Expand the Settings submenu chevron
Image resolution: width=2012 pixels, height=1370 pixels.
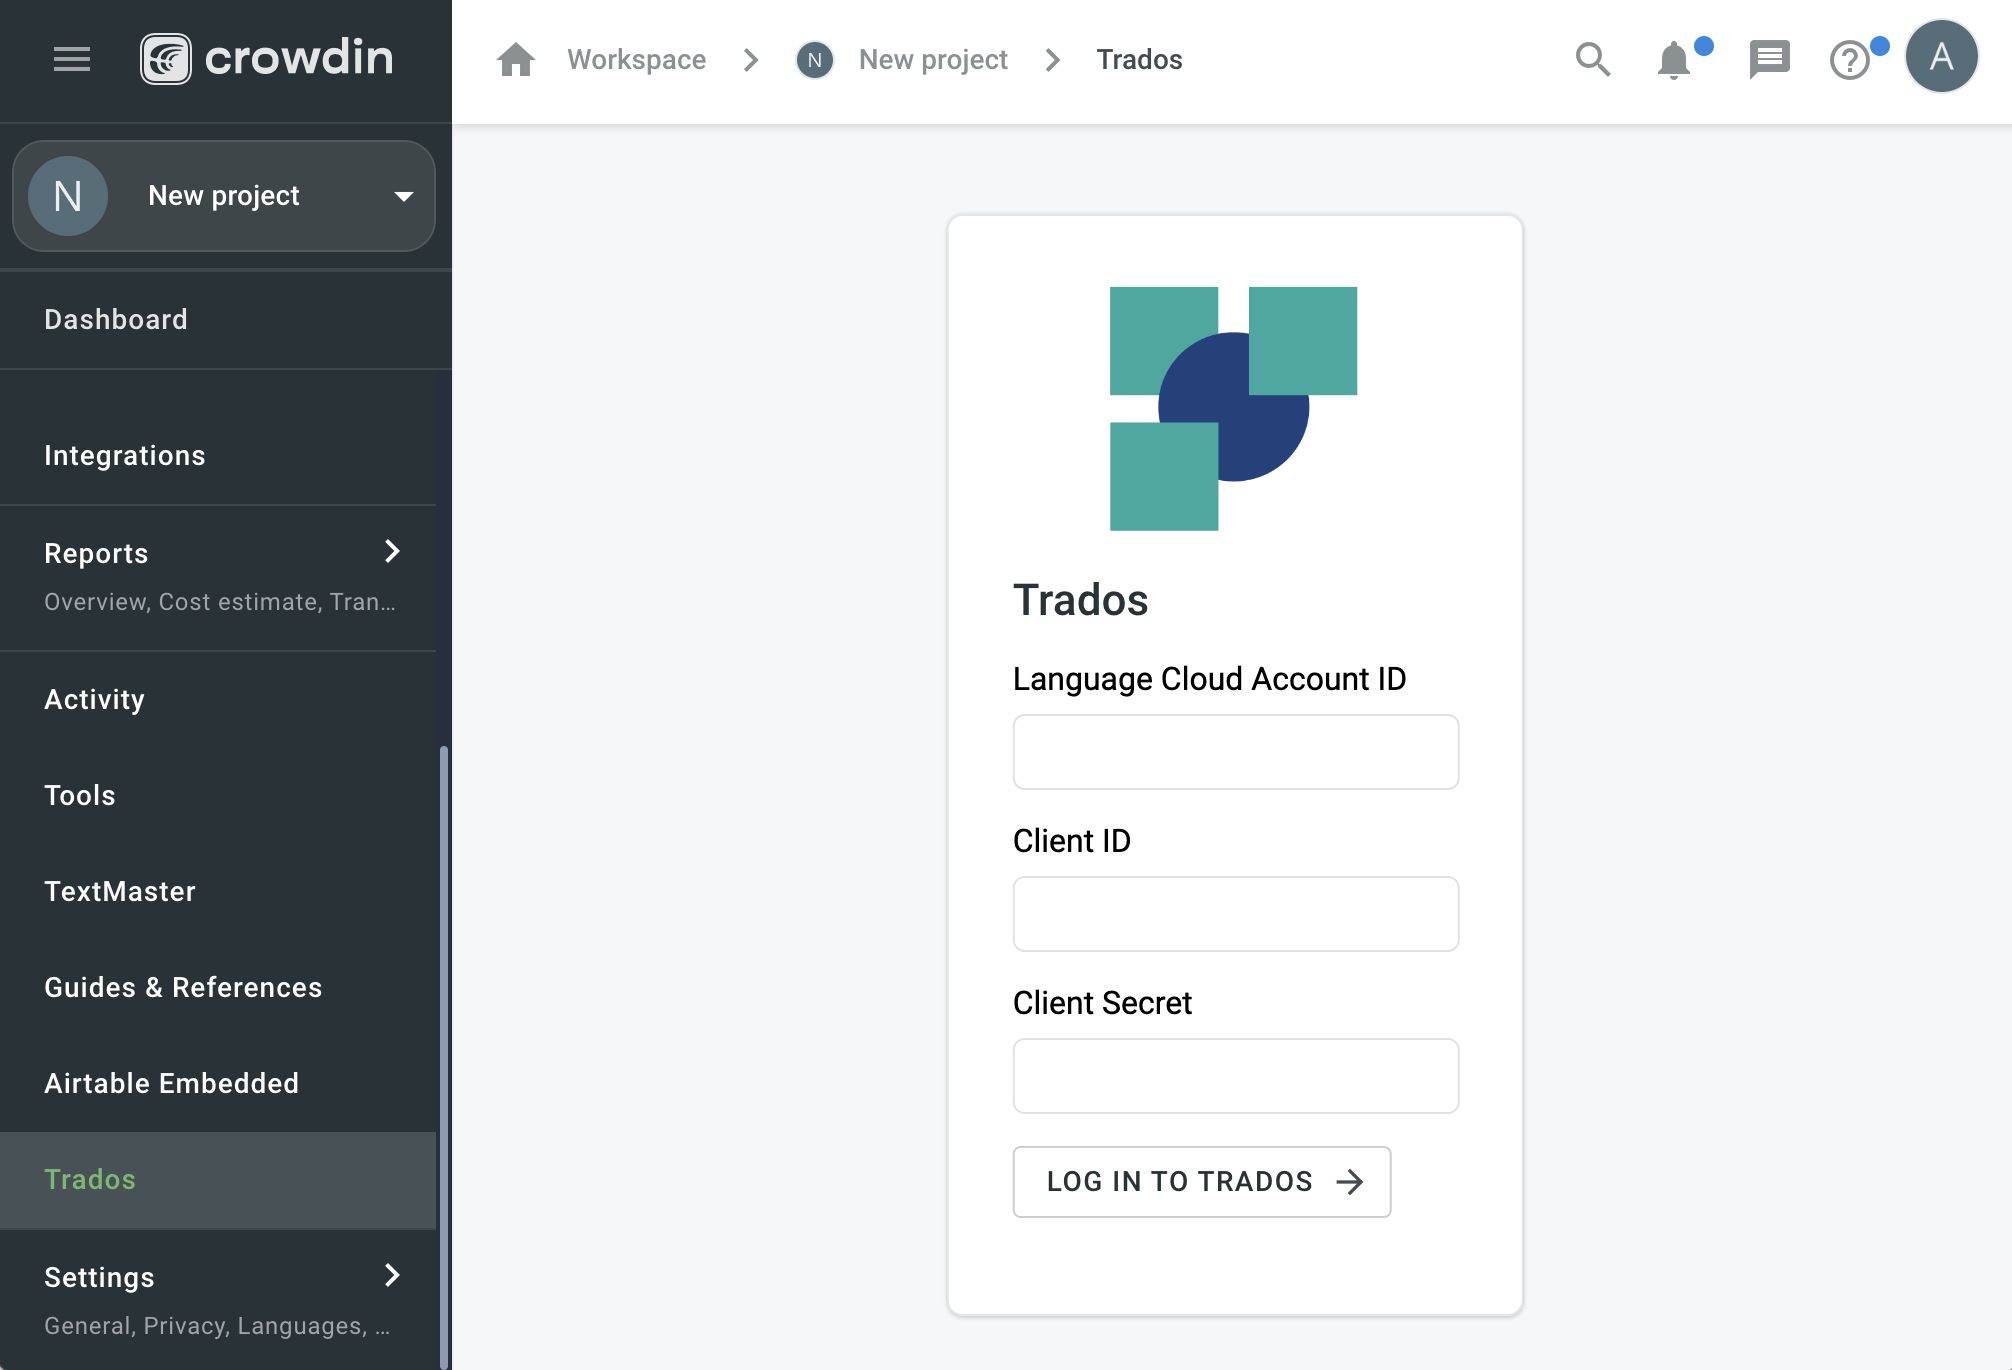pyautogui.click(x=393, y=1275)
